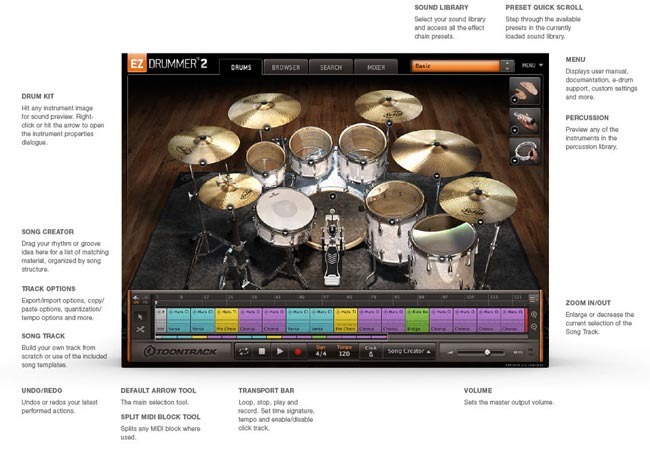Image resolution: width=650 pixels, height=456 pixels.
Task: Zoom in on the song track
Action: click(534, 315)
